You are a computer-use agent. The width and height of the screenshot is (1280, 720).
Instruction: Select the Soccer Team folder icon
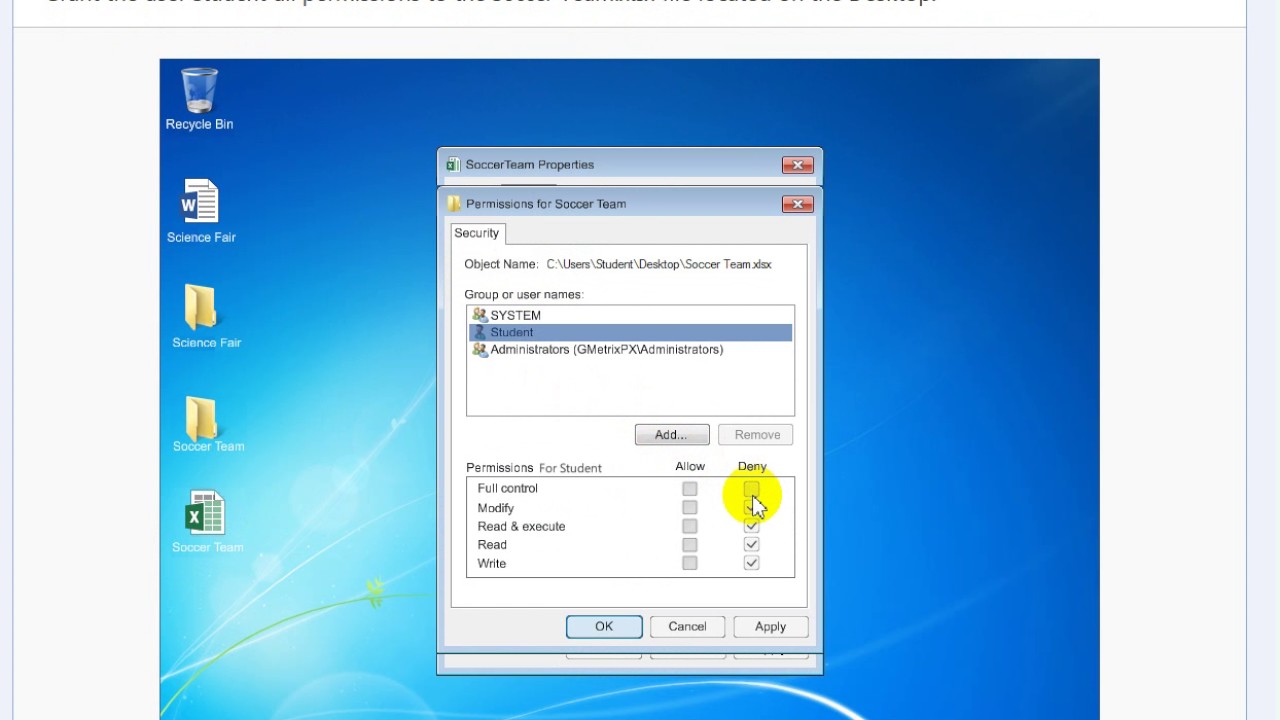pyautogui.click(x=207, y=425)
